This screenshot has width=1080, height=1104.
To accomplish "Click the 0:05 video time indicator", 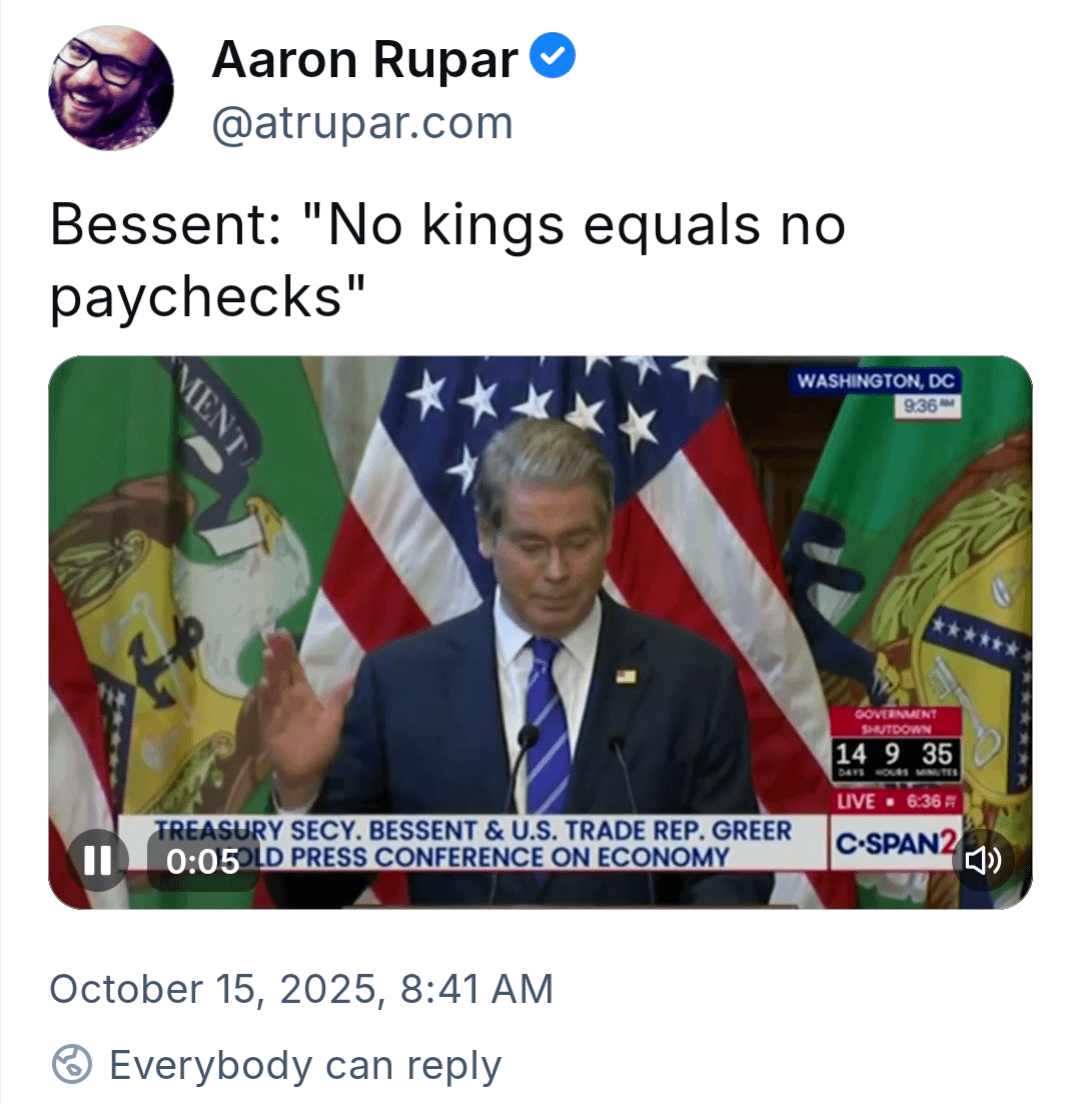I will point(202,860).
